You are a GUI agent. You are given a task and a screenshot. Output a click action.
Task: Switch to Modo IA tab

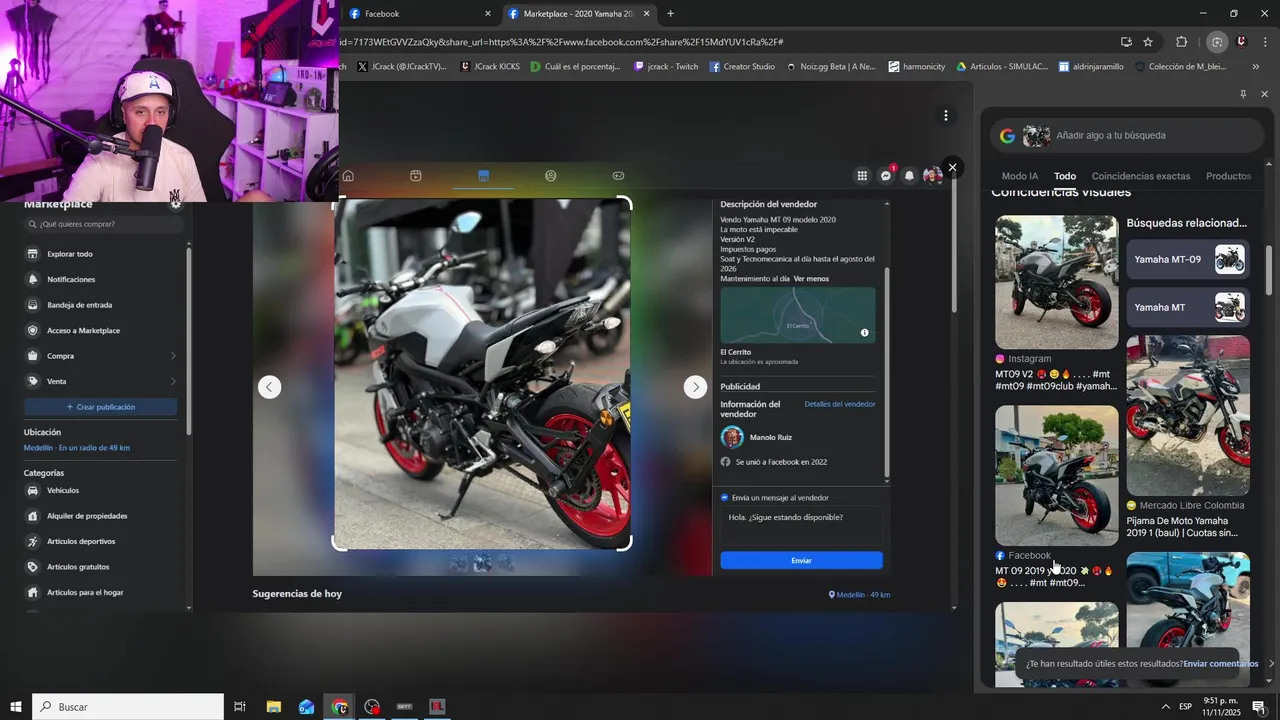1020,176
